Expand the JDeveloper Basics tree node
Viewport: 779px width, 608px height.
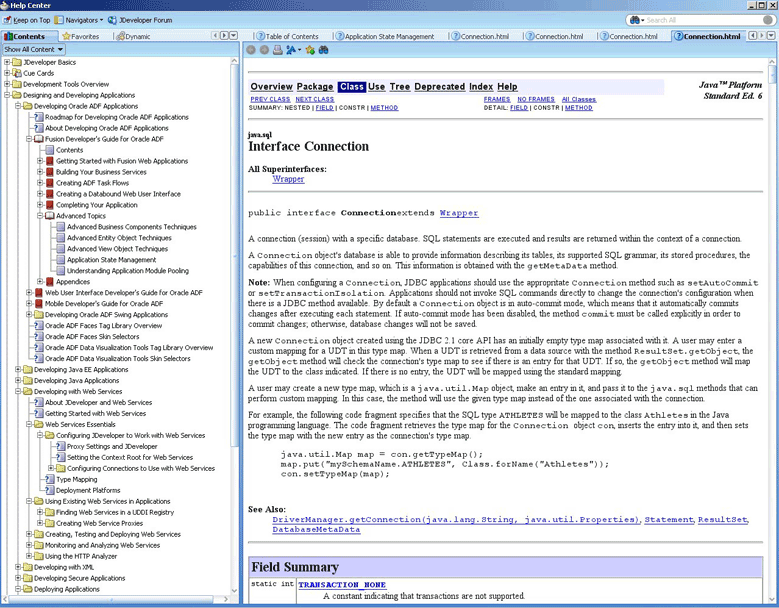pyautogui.click(x=7, y=62)
